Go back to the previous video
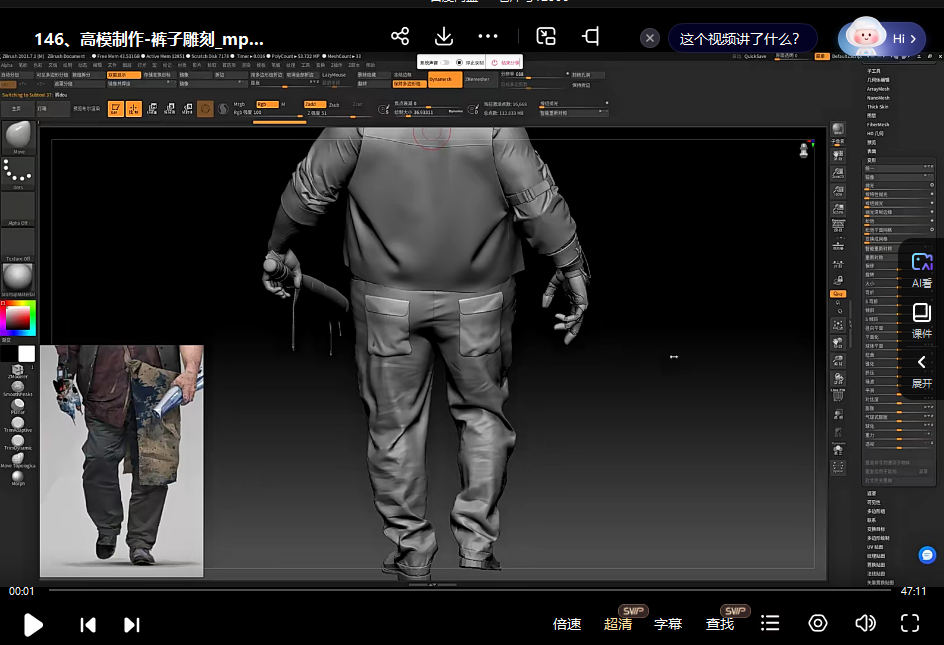 pos(88,624)
